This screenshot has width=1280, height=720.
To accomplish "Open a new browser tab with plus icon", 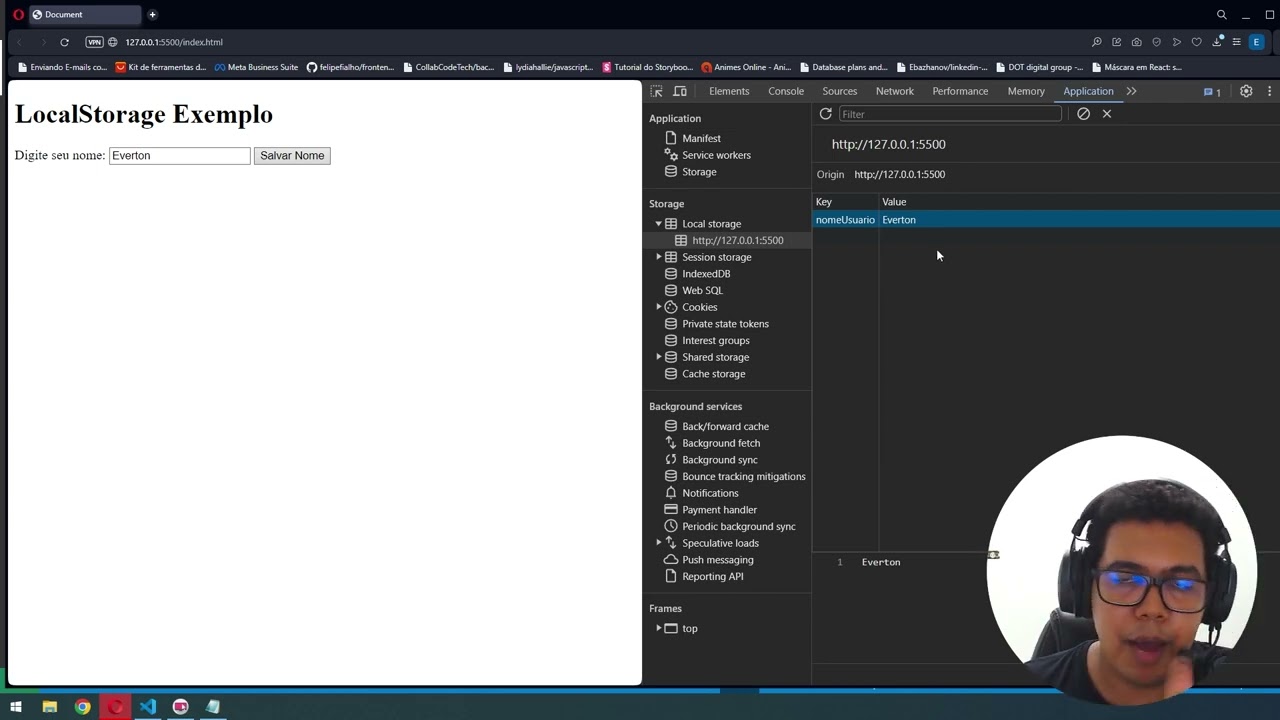I will pyautogui.click(x=152, y=14).
